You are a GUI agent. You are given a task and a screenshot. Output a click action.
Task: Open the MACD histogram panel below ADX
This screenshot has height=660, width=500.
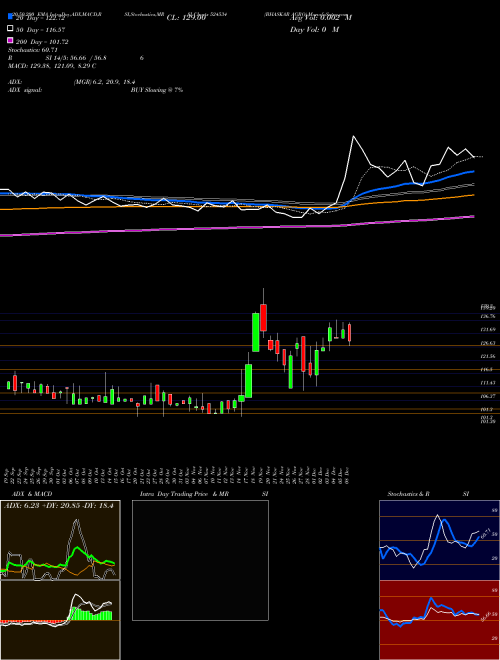[60, 620]
